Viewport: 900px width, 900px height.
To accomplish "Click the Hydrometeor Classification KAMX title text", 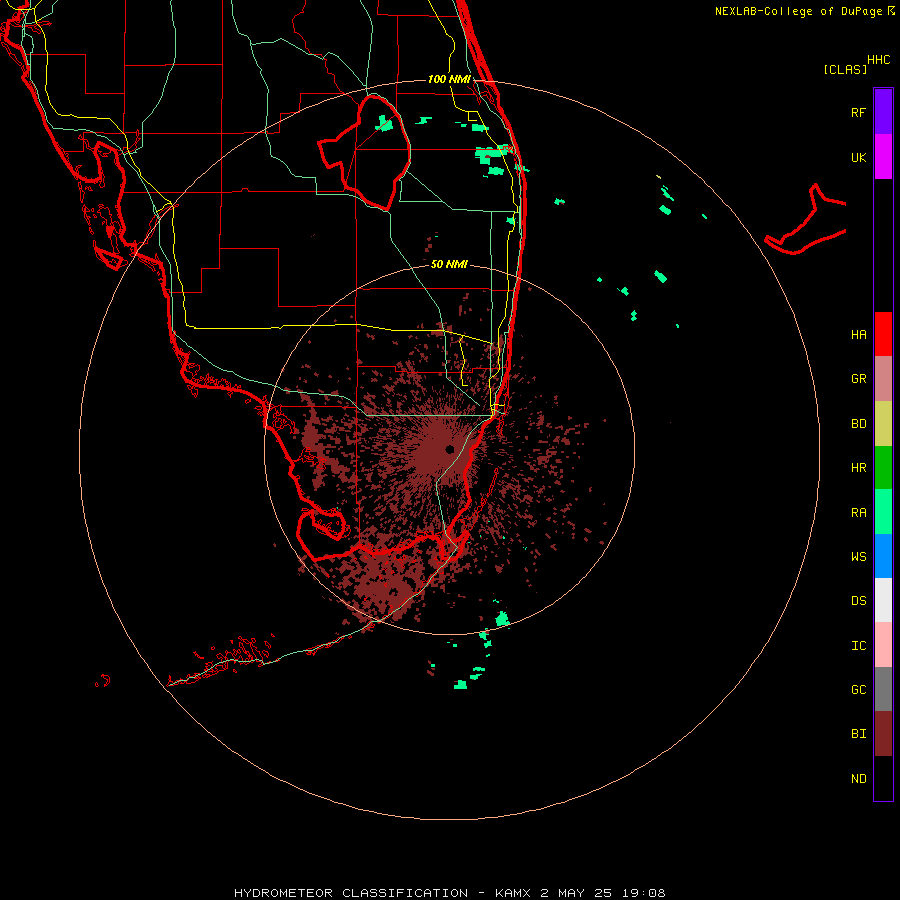I will pos(449,893).
